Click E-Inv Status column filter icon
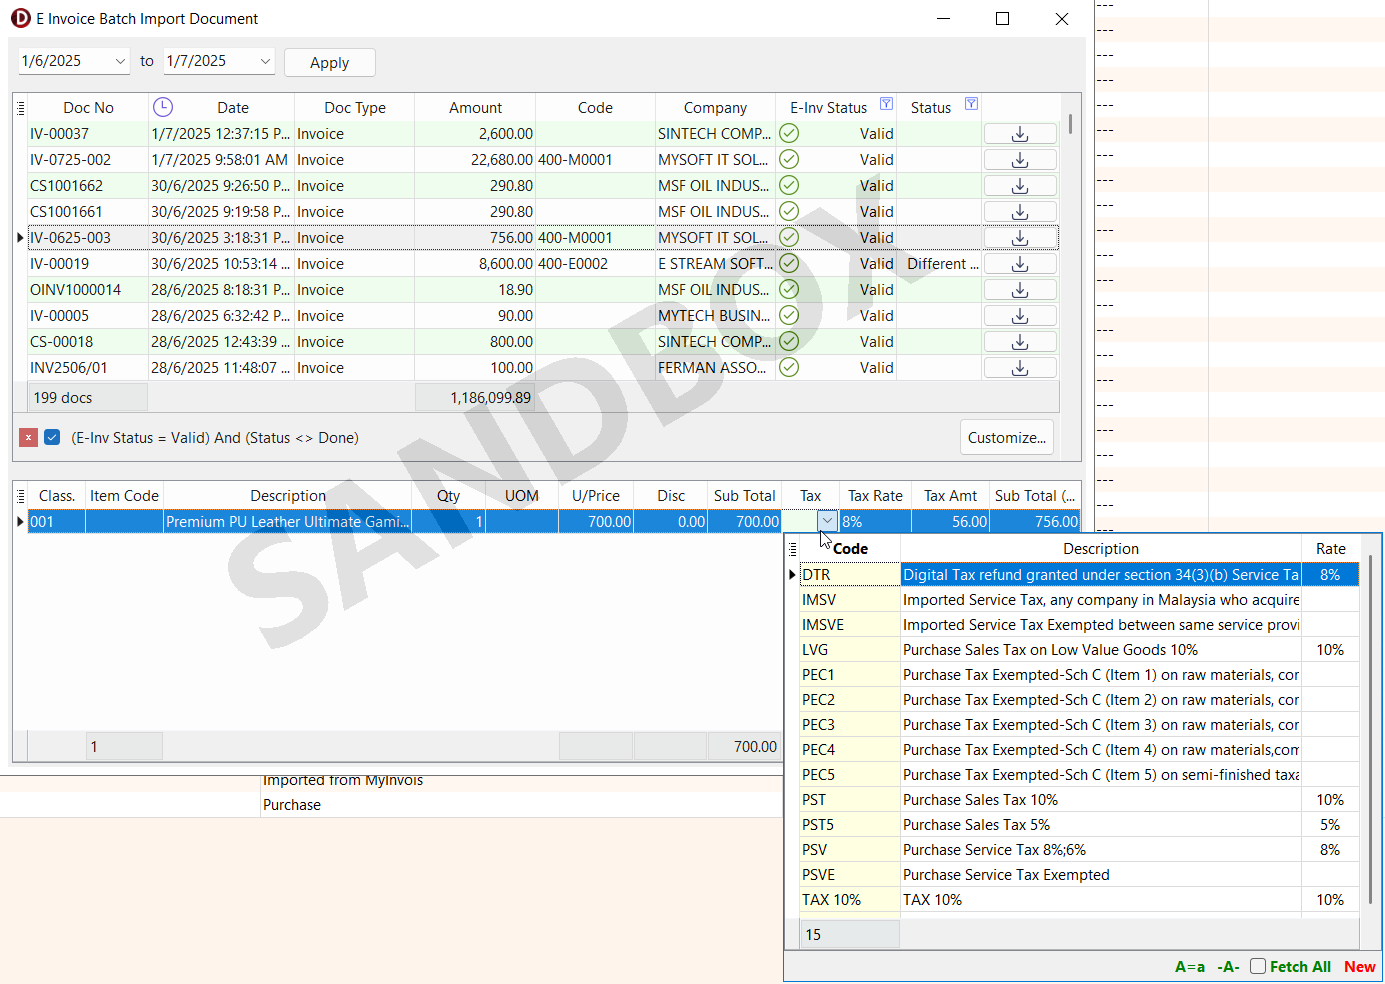The width and height of the screenshot is (1385, 984). (886, 104)
